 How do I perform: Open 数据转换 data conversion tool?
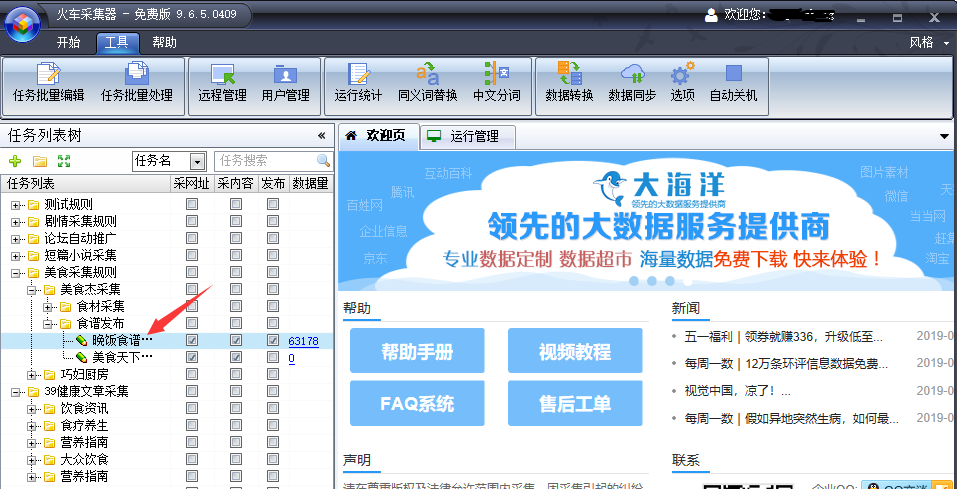569,82
